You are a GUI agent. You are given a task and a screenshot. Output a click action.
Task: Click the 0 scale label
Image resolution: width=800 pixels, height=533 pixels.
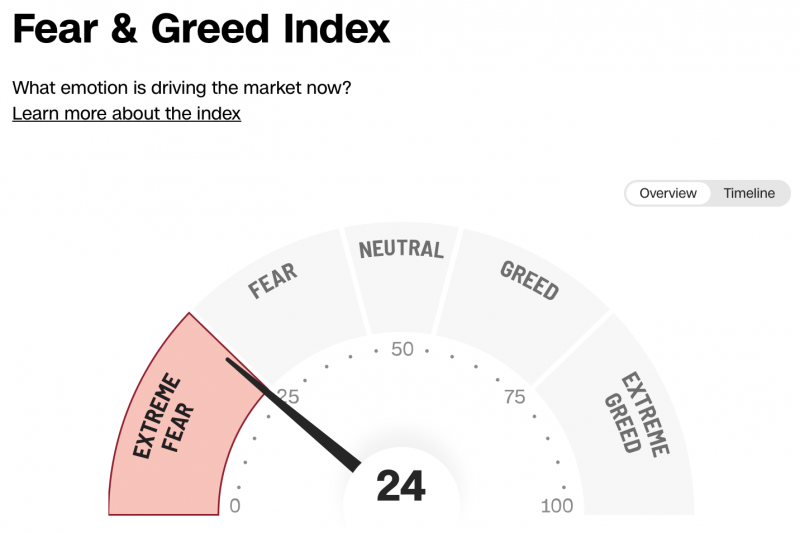click(x=235, y=506)
